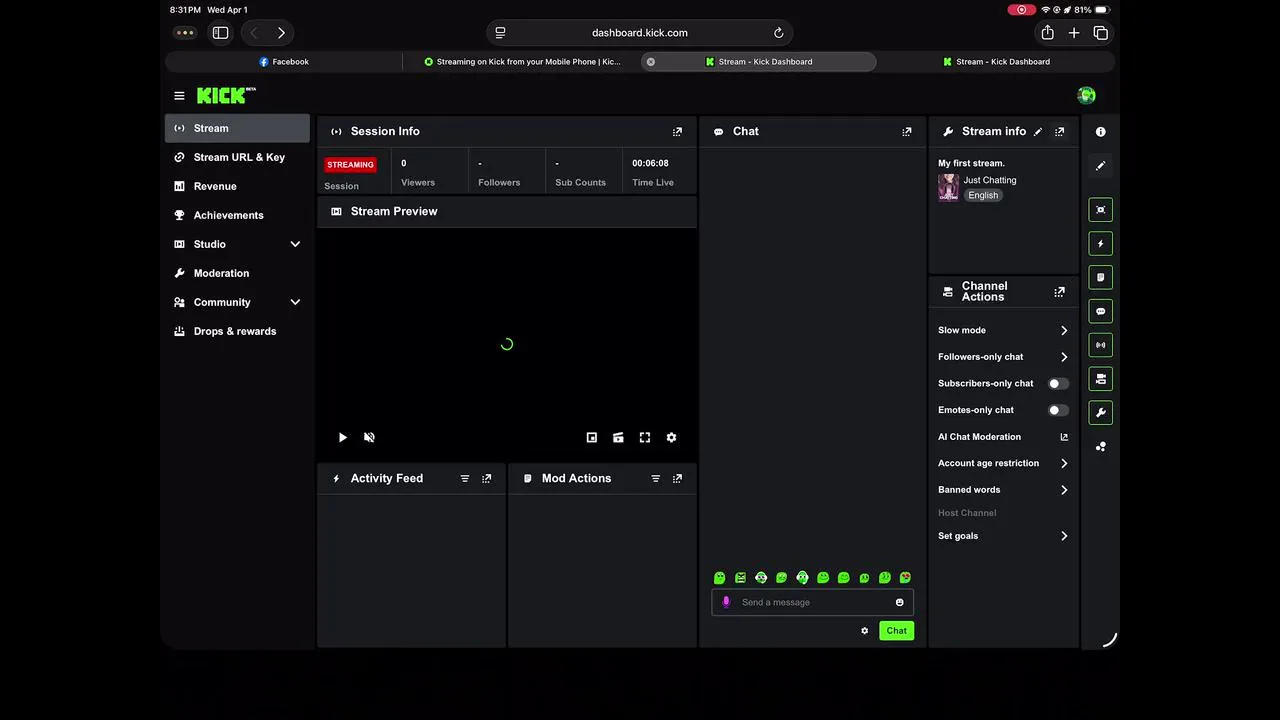Enable Emotes-only chat

tap(1058, 410)
